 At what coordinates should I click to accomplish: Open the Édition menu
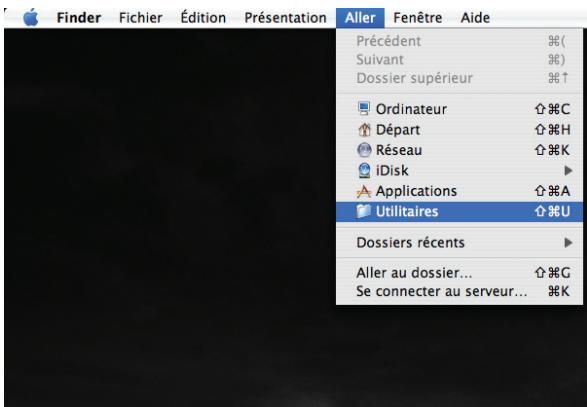(203, 17)
